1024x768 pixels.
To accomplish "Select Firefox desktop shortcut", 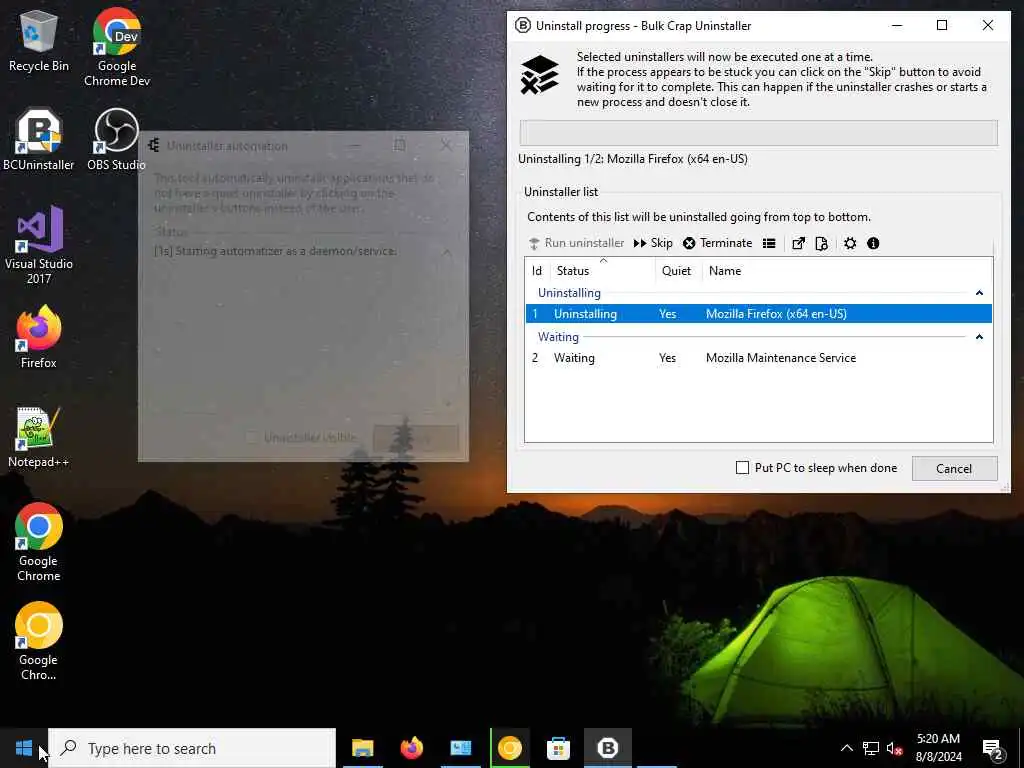I will (x=39, y=338).
